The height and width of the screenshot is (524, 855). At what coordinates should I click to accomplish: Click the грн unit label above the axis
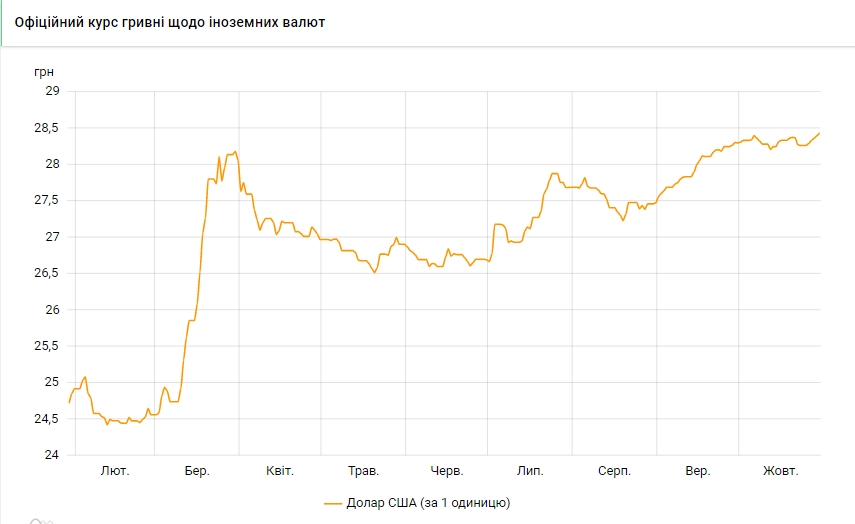pyautogui.click(x=44, y=72)
